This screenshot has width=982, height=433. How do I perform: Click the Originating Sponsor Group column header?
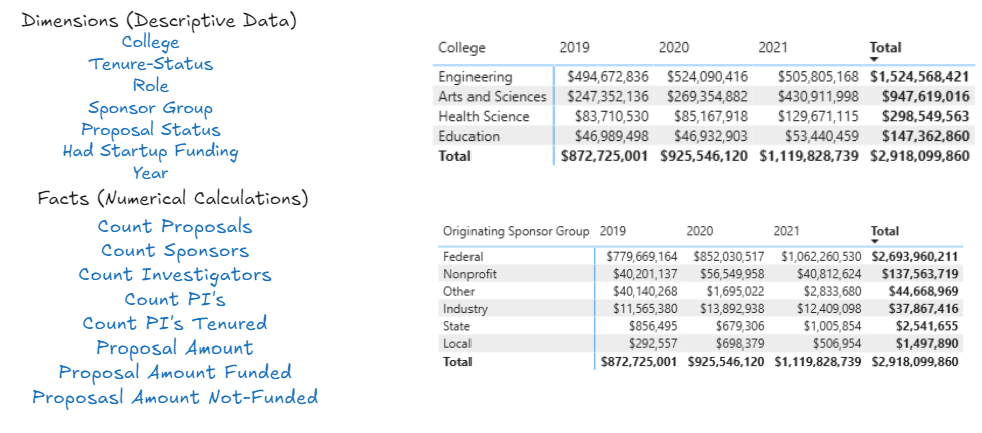pos(516,231)
